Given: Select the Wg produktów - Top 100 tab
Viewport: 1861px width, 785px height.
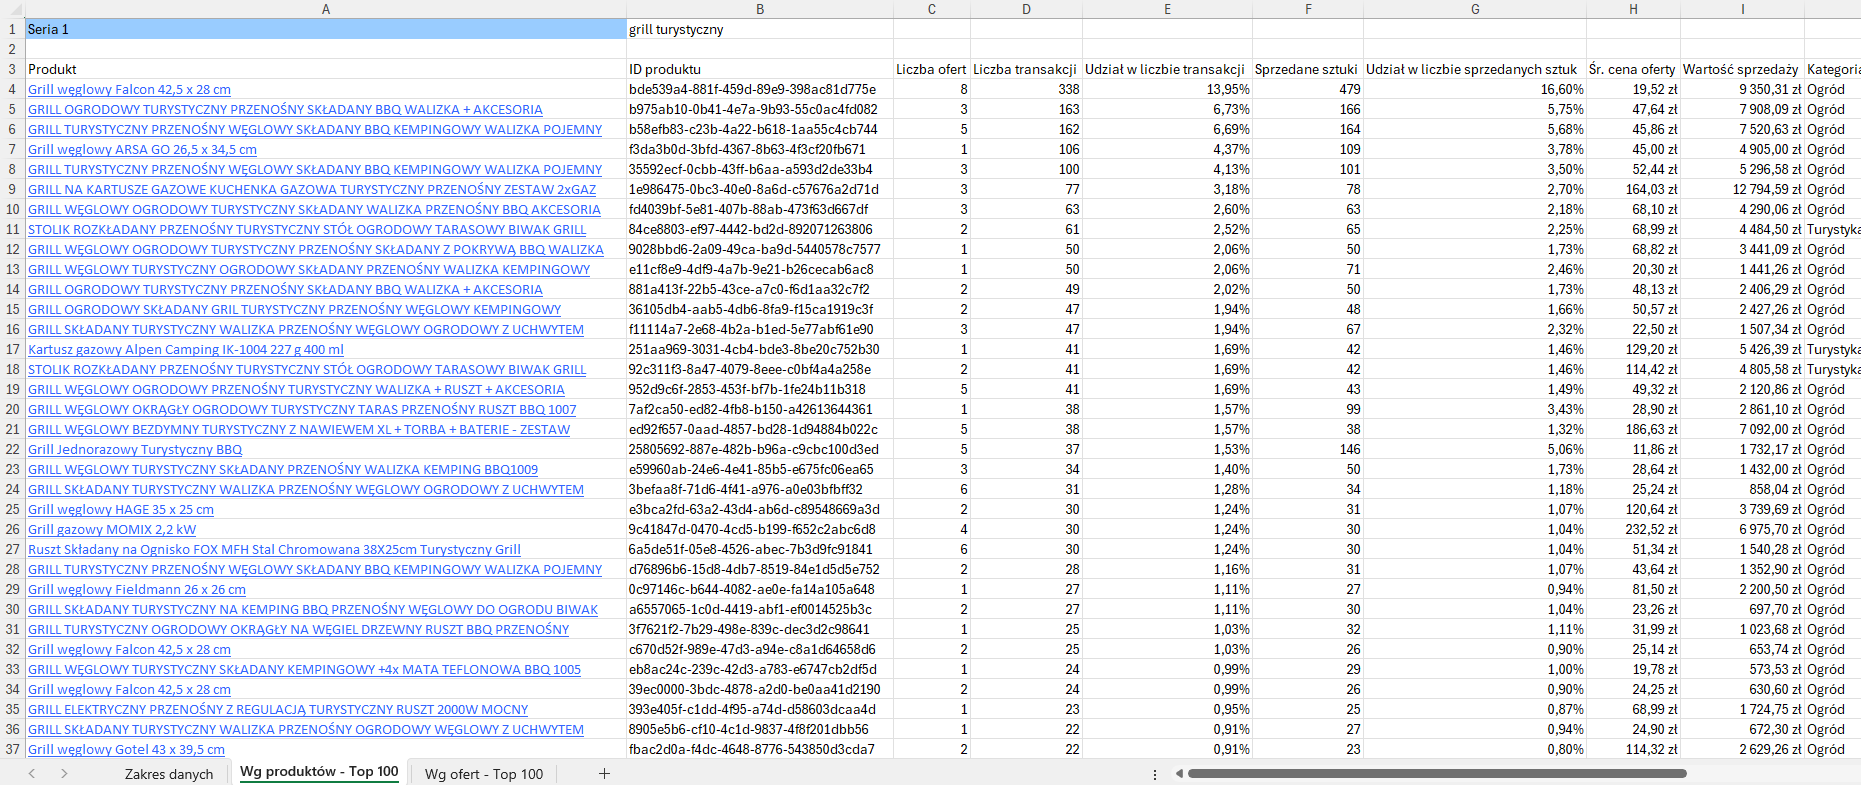Looking at the screenshot, I should [x=319, y=772].
